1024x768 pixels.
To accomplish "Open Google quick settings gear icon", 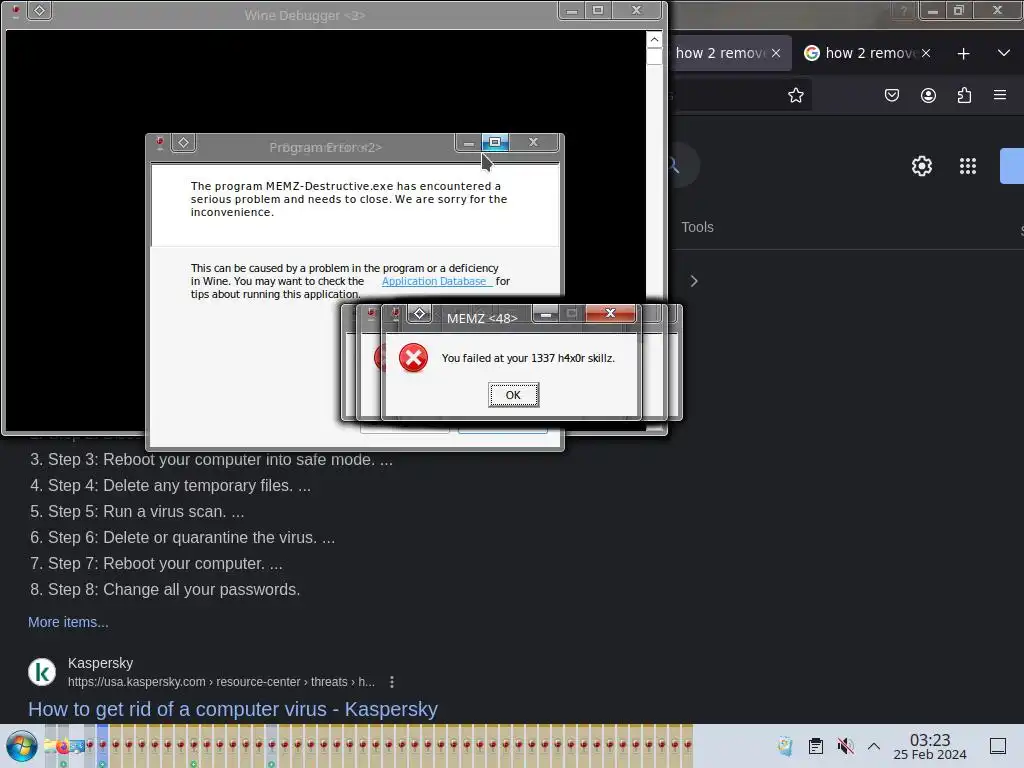I will pos(921,166).
